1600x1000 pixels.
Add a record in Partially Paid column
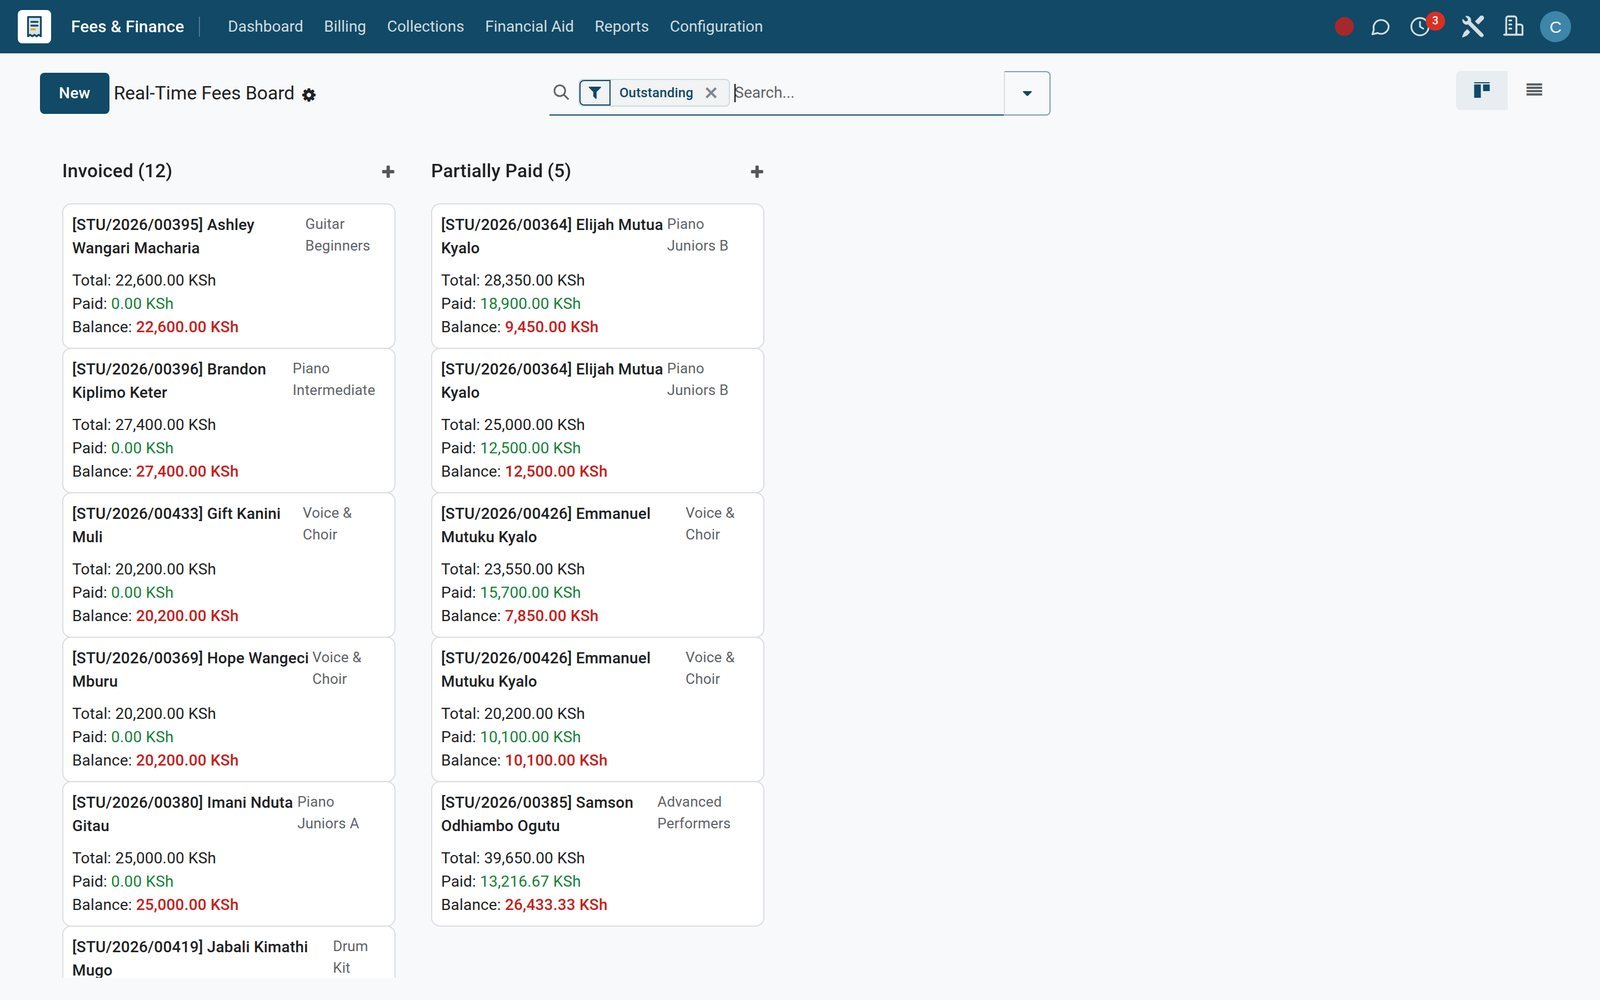coord(757,172)
